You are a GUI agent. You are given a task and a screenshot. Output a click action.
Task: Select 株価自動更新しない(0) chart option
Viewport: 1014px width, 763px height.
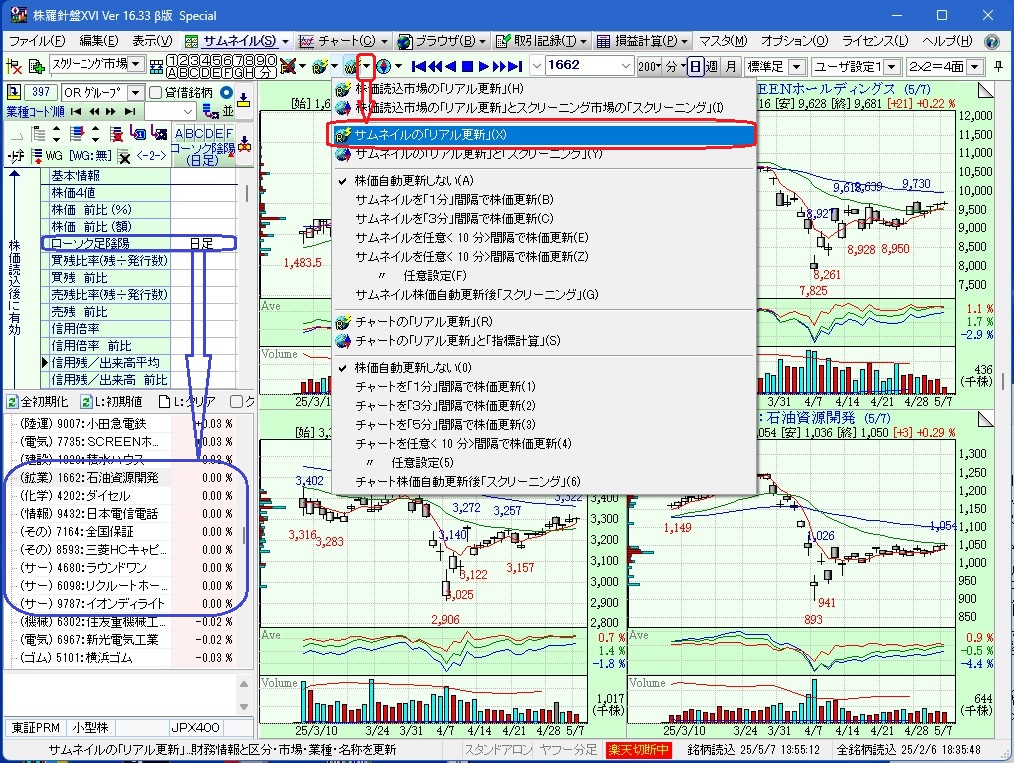click(x=413, y=368)
